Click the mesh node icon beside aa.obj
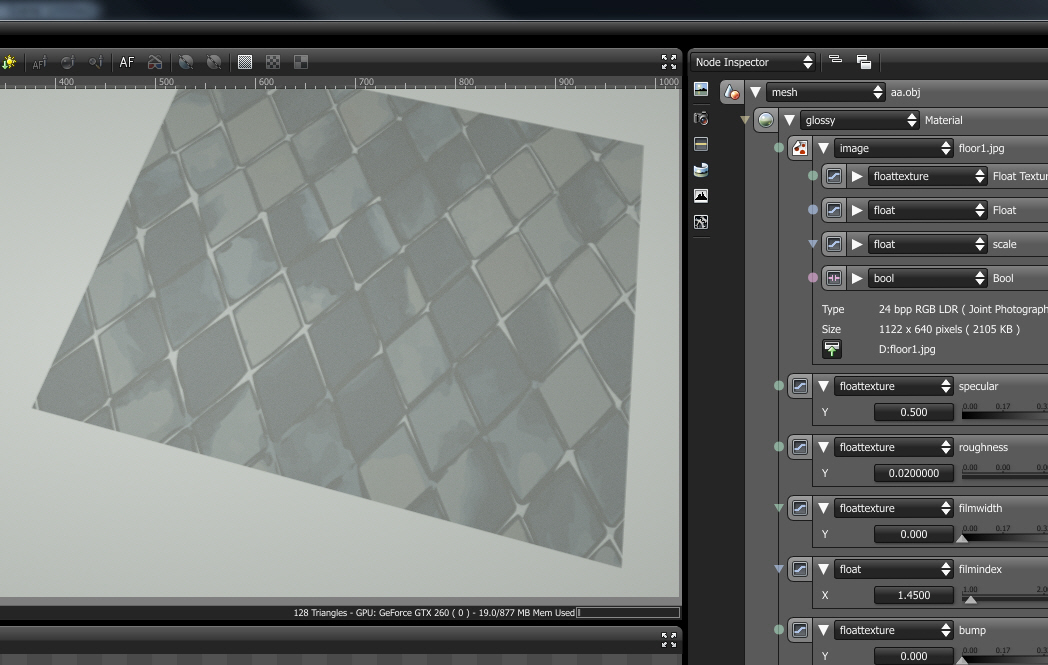 click(732, 92)
